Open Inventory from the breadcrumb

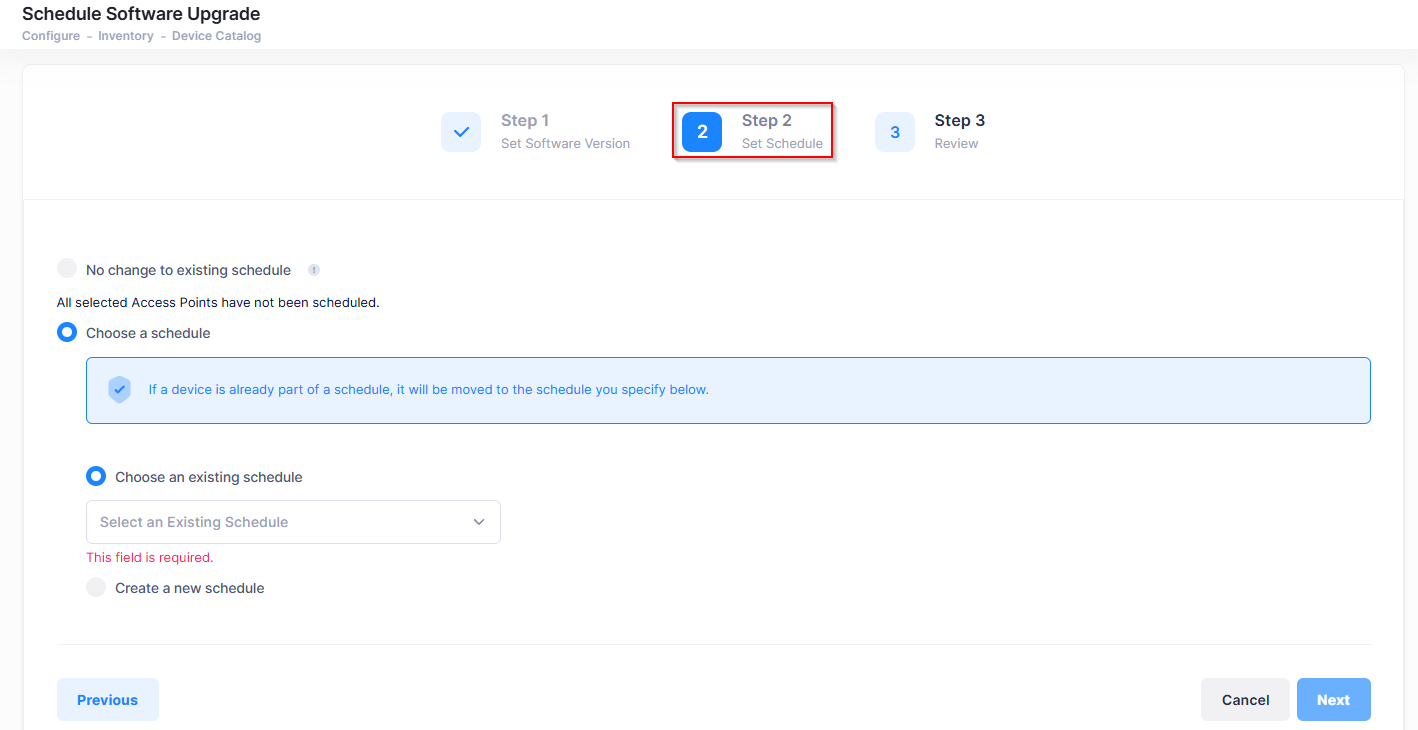tap(126, 36)
